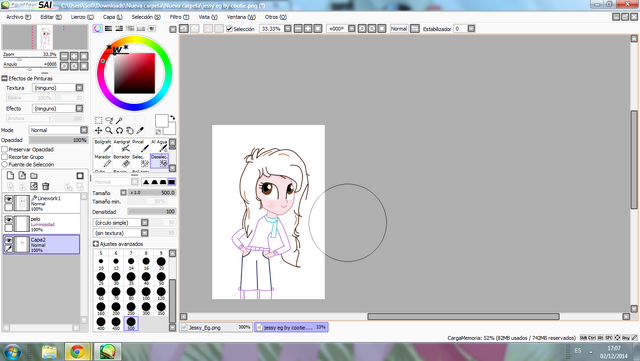Select the move layer tool
The height and width of the screenshot is (361, 640).
pos(98,130)
